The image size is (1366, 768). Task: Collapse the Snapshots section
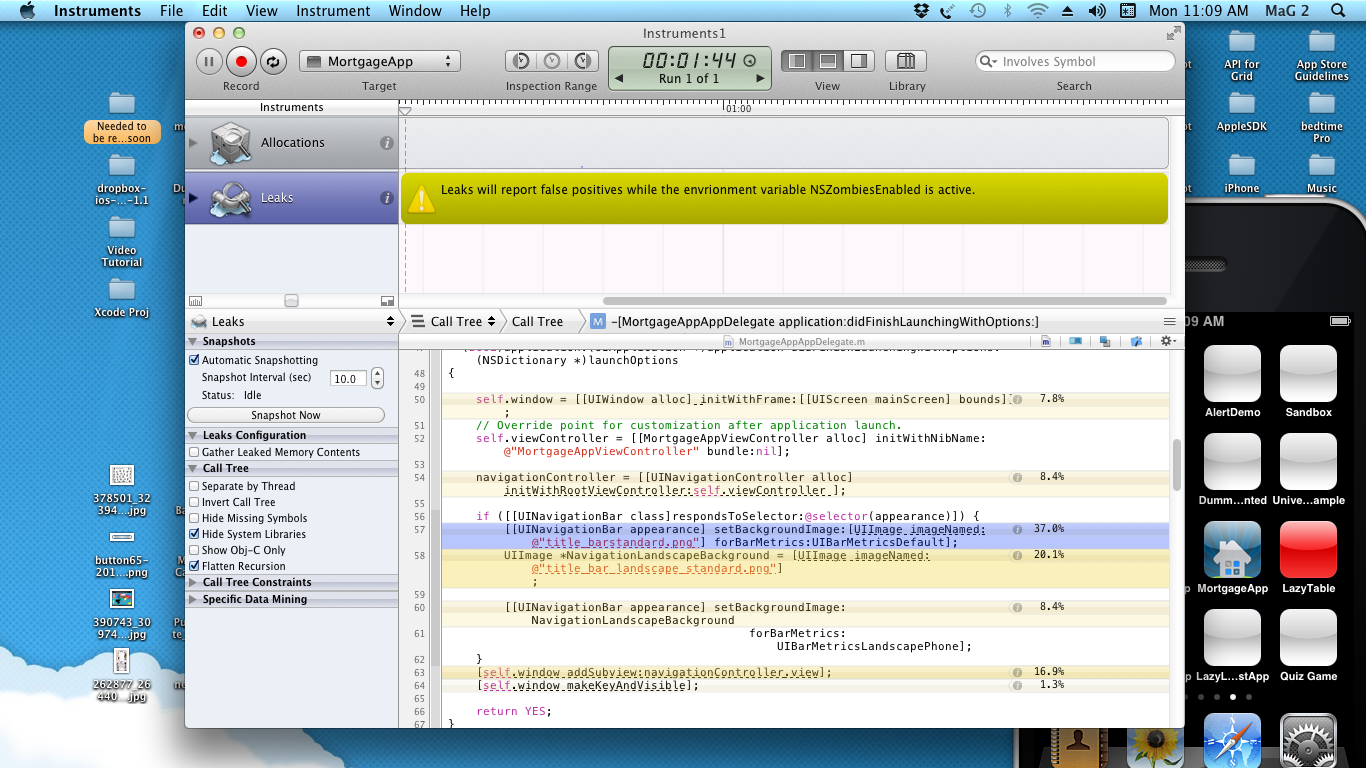coord(193,342)
